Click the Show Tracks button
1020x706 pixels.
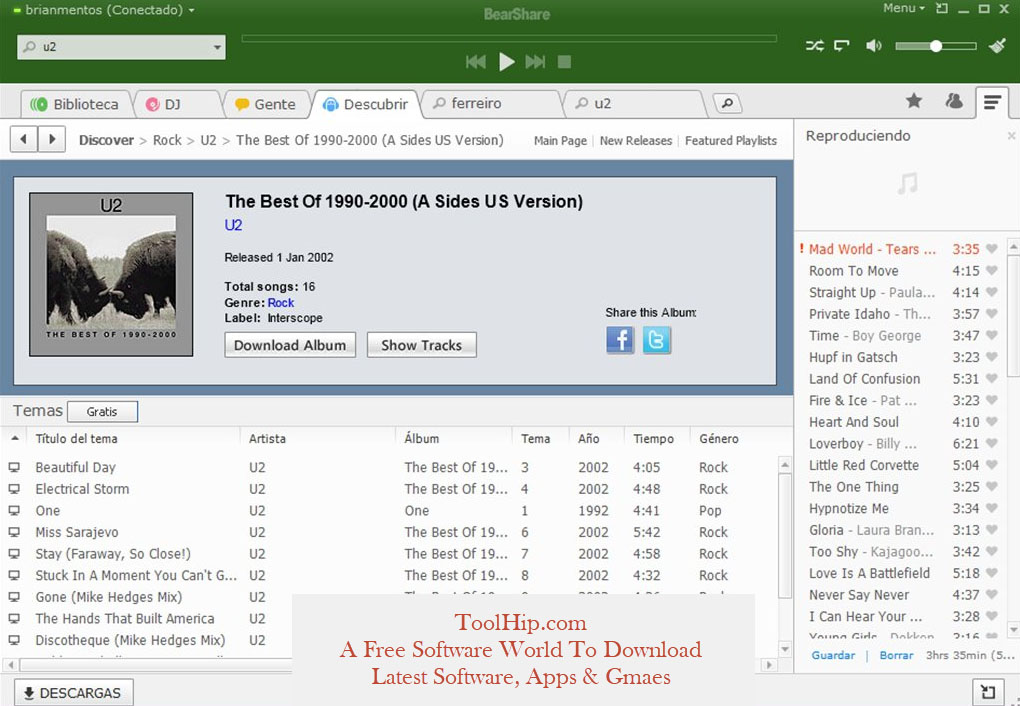coord(422,345)
